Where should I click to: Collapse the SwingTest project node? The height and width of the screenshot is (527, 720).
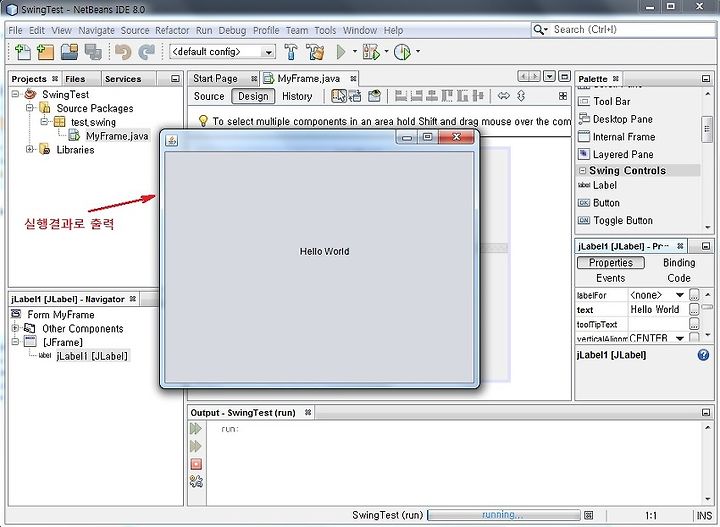click(x=15, y=94)
